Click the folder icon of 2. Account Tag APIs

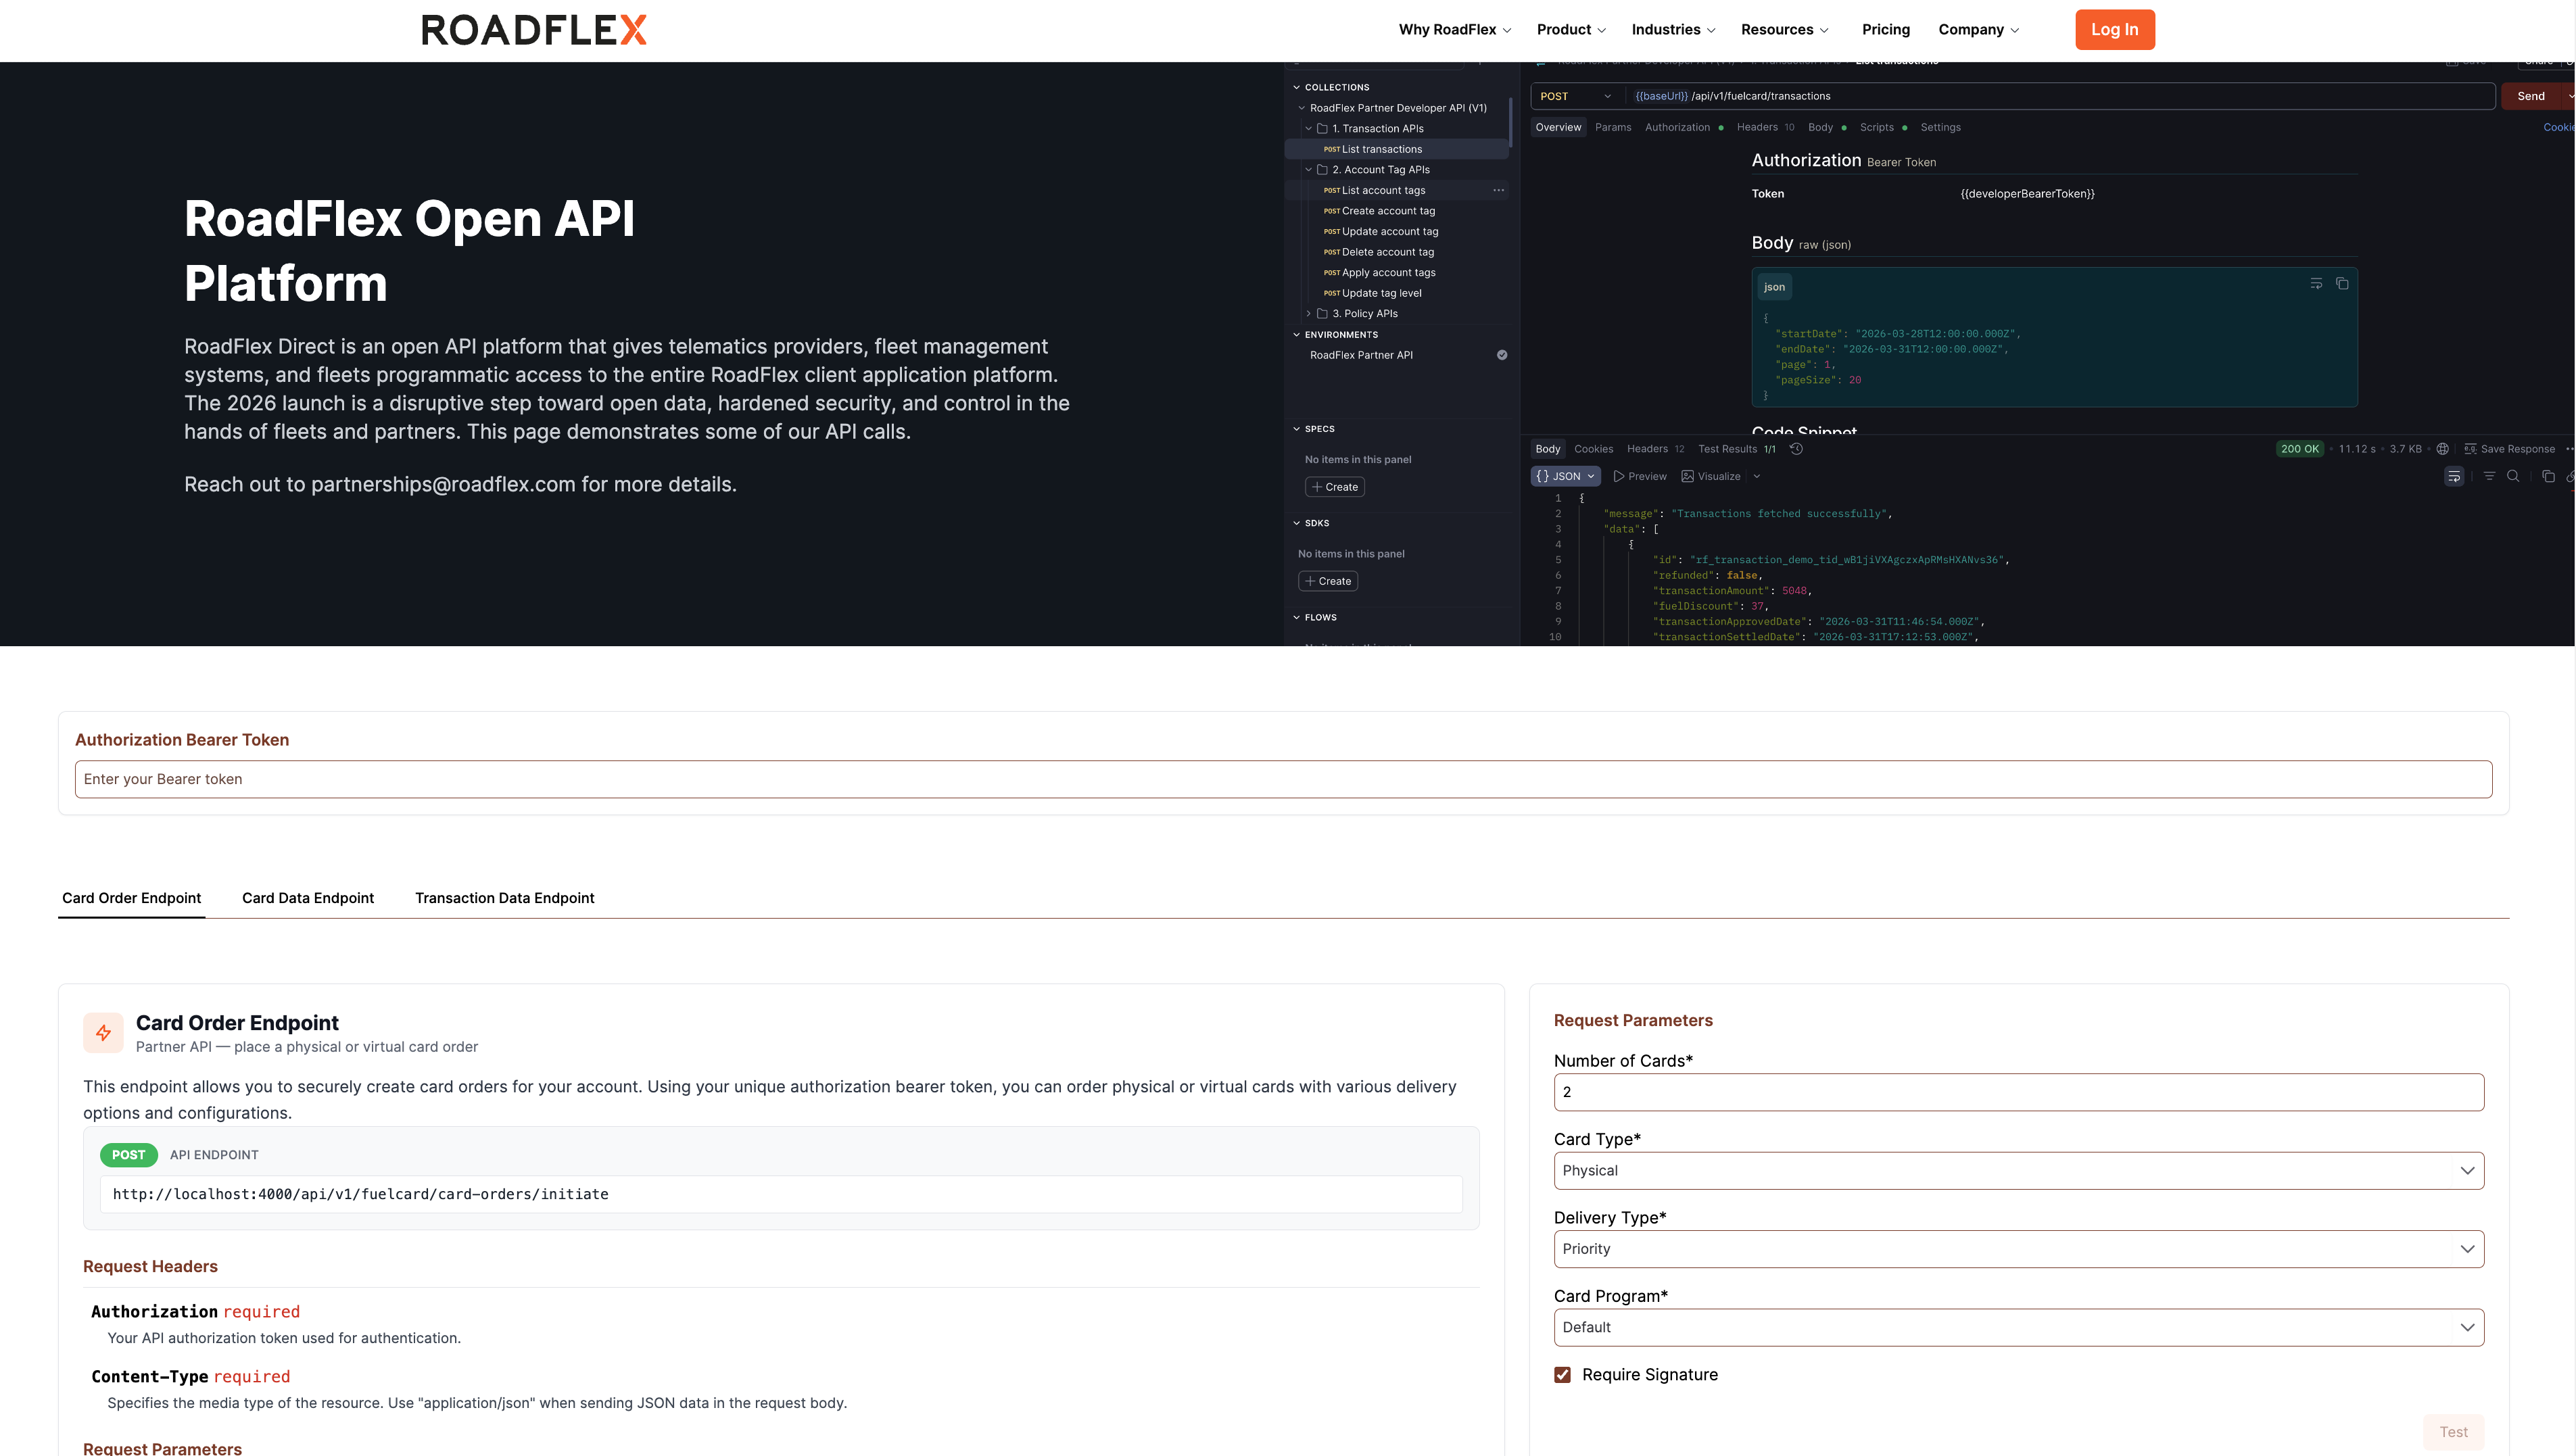[1322, 170]
